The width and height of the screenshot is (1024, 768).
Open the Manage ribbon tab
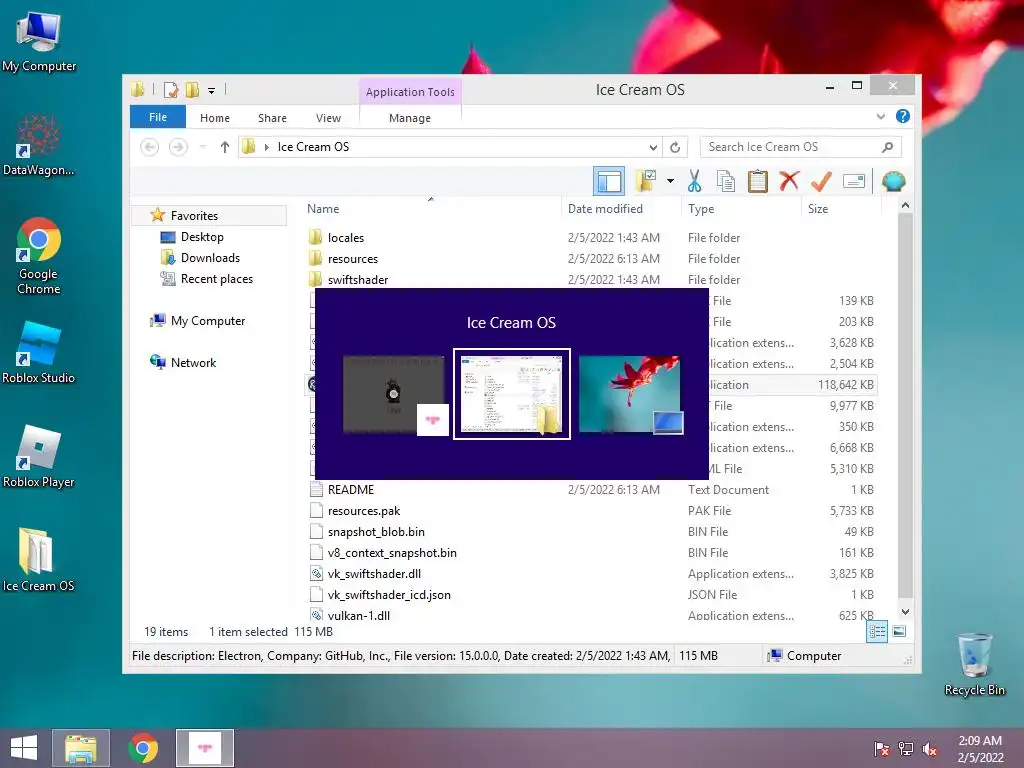click(409, 118)
